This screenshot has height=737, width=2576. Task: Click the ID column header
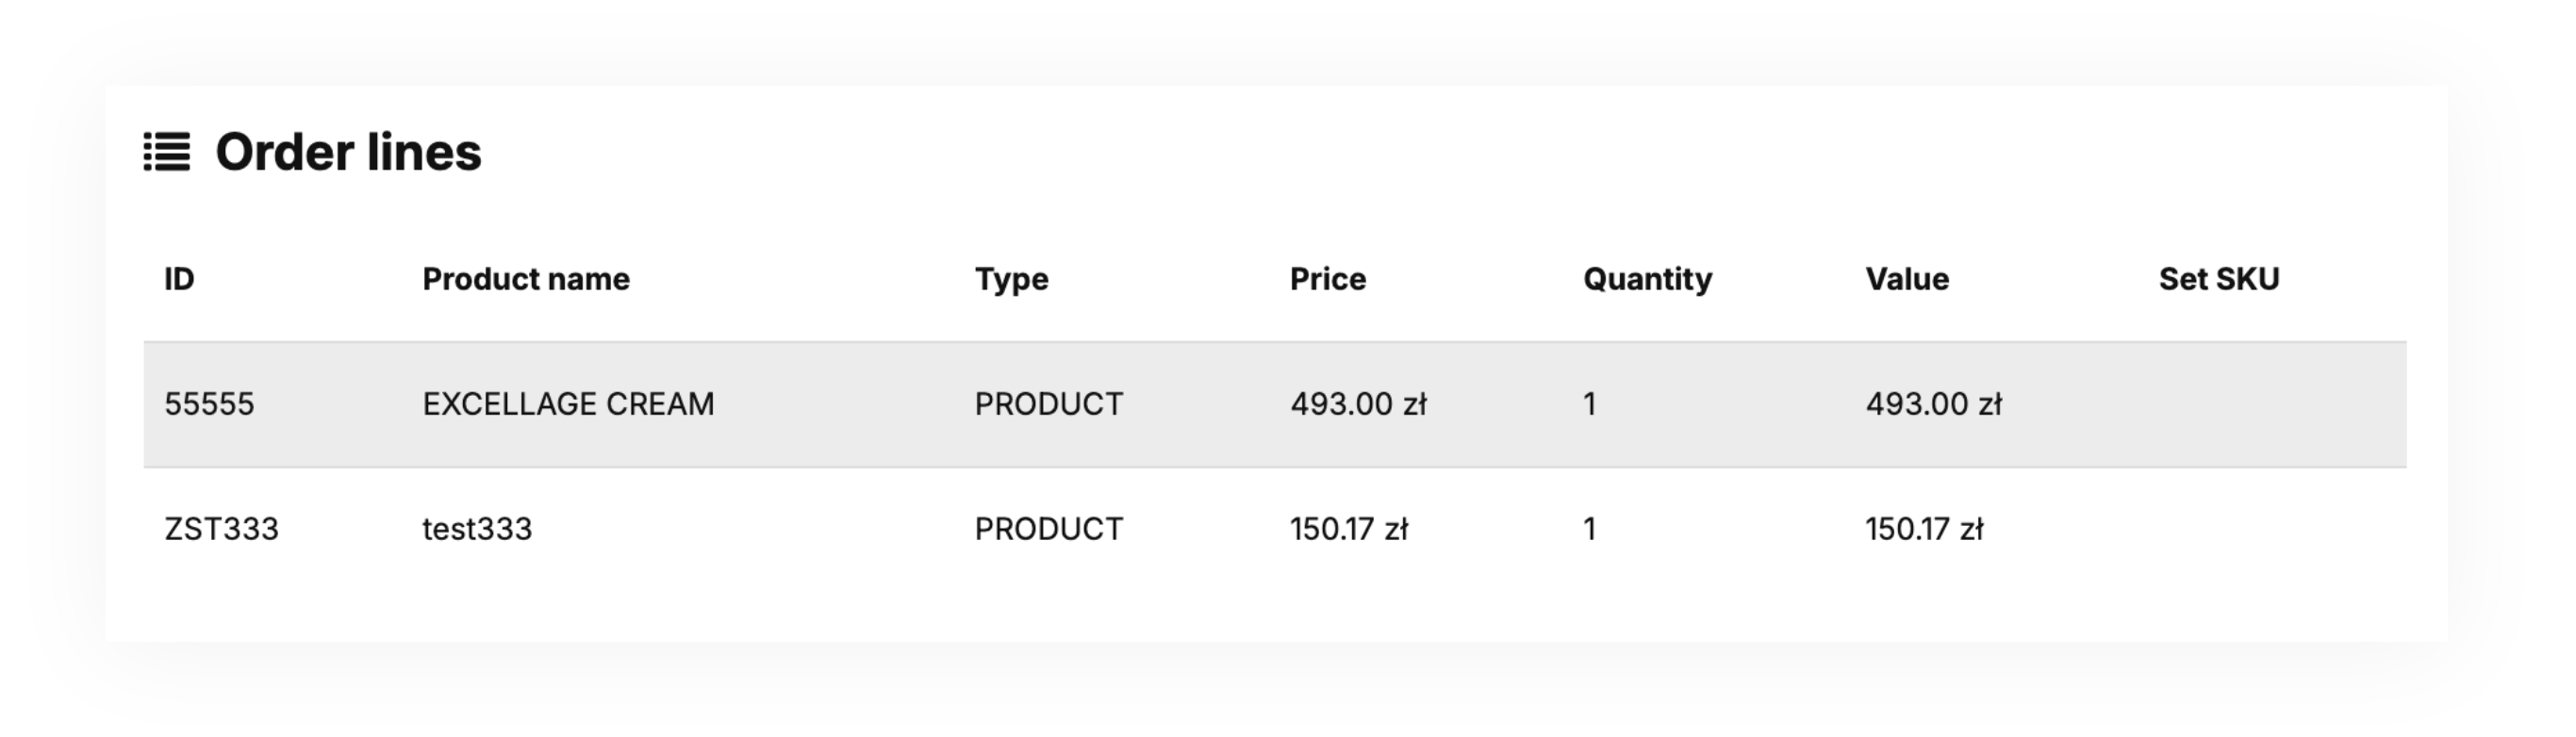[x=179, y=279]
